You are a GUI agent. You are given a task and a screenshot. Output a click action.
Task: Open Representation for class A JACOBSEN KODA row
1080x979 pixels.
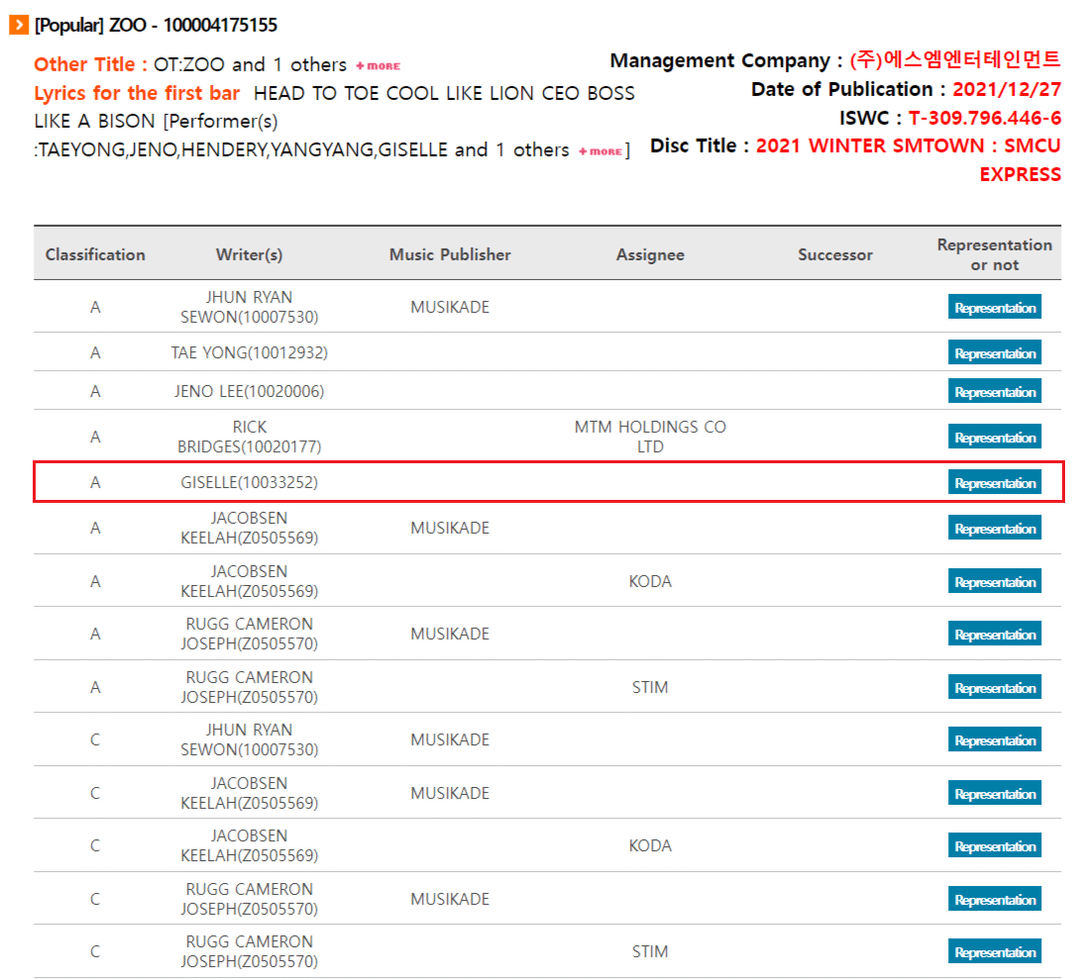point(994,582)
